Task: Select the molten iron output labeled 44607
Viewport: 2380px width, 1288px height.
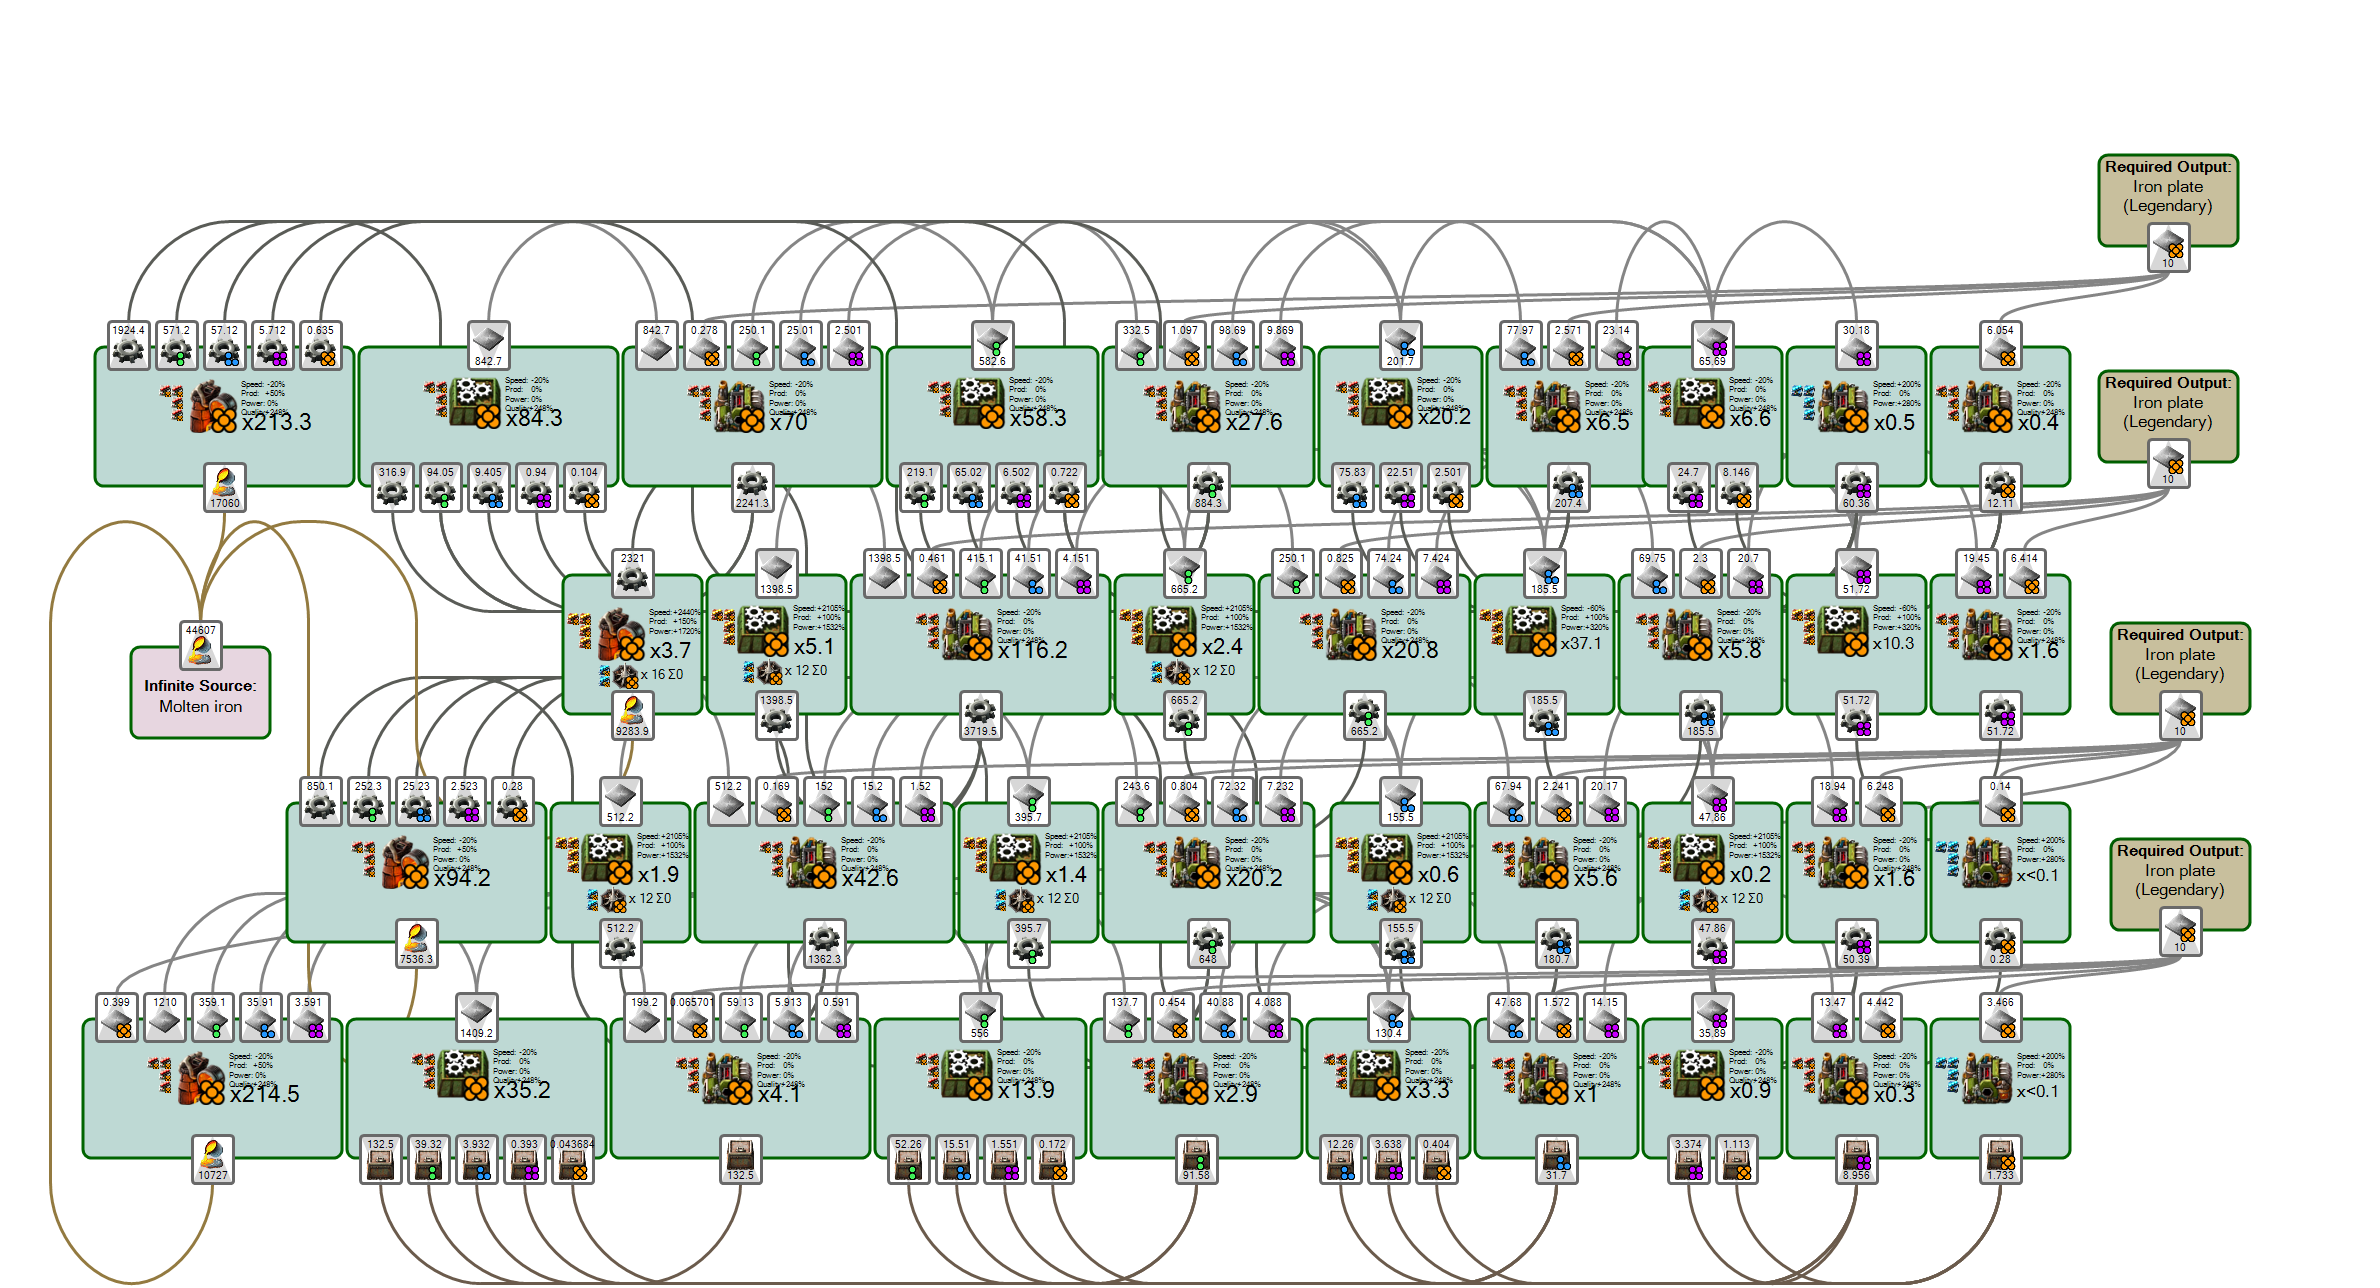Action: point(200,645)
